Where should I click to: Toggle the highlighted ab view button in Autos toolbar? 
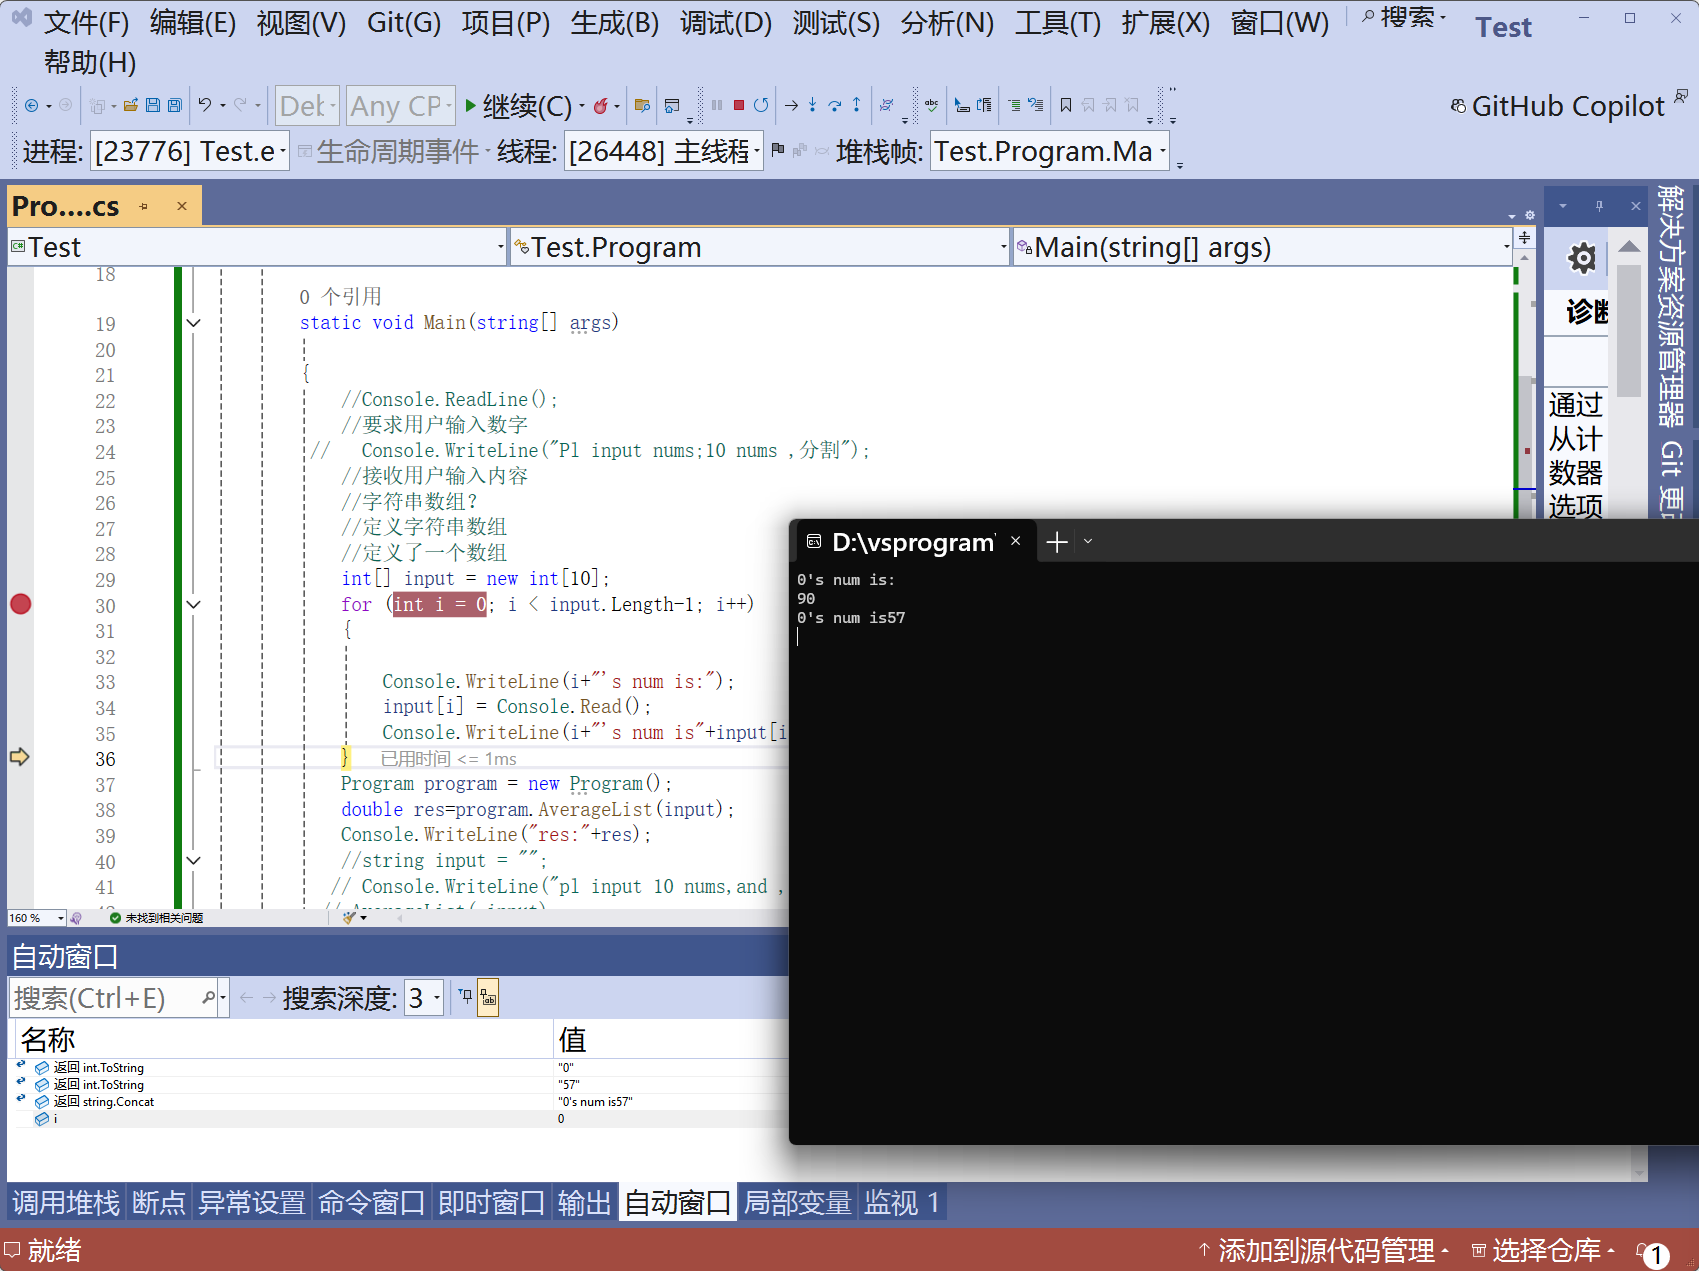[488, 997]
